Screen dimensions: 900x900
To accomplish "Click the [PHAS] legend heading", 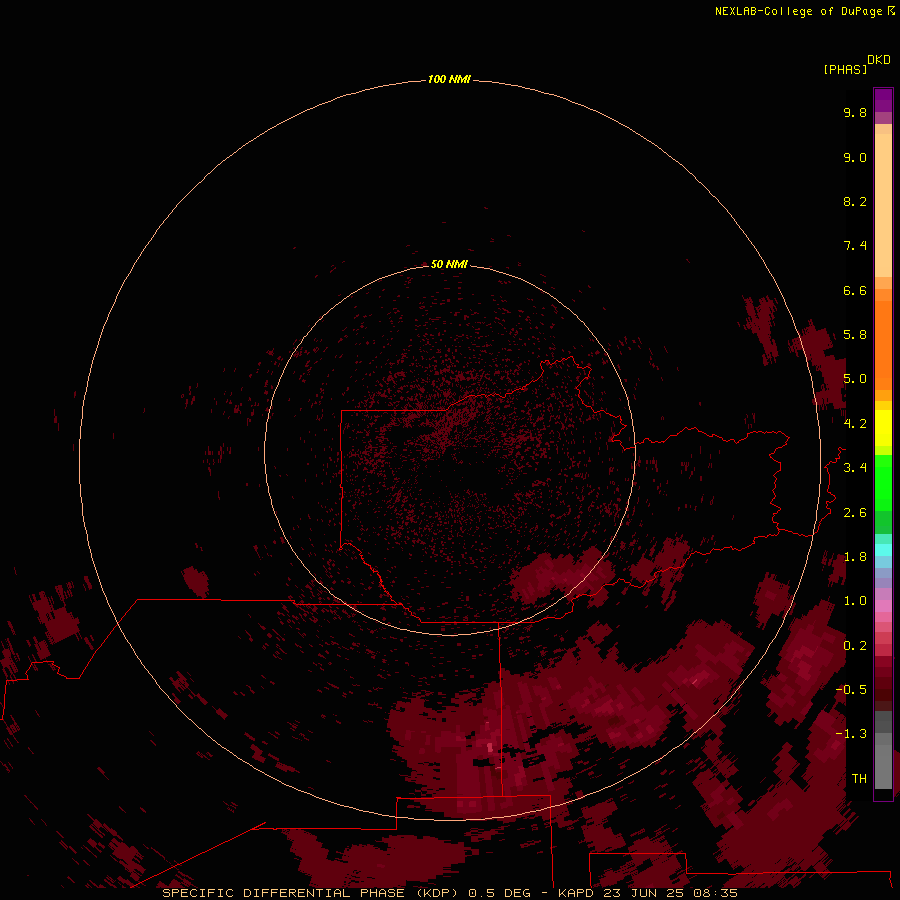I will 845,69.
